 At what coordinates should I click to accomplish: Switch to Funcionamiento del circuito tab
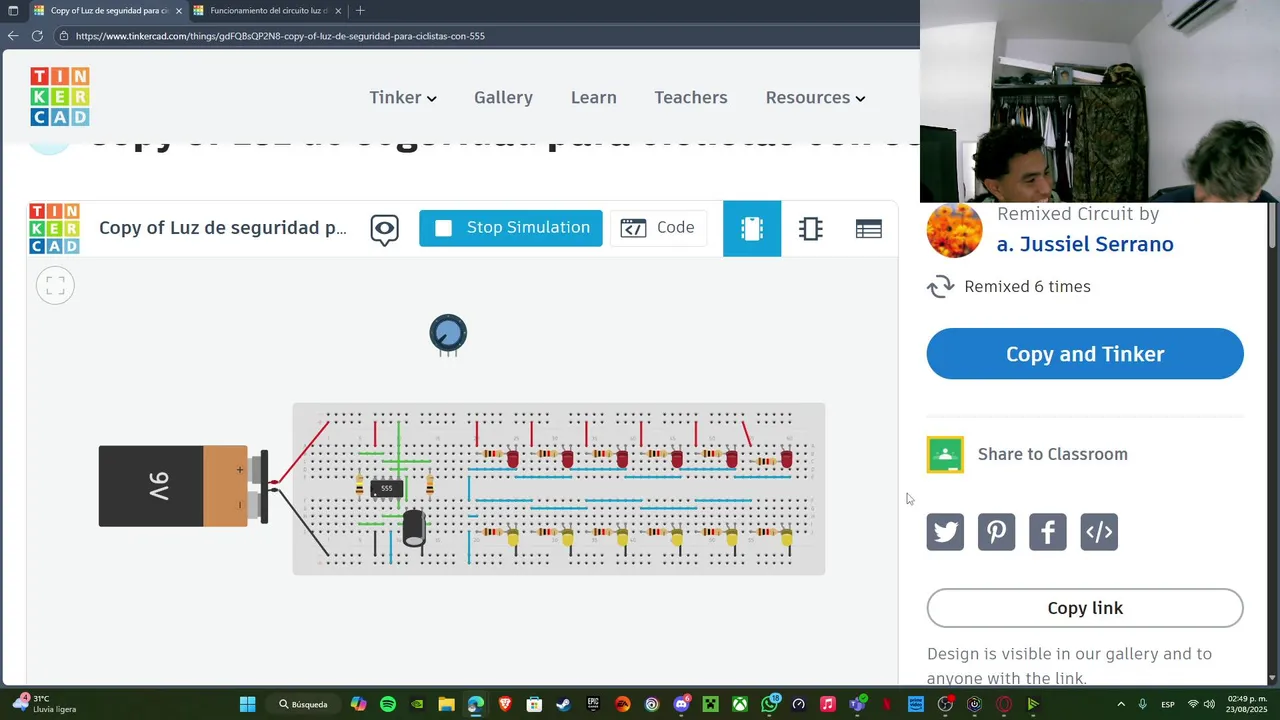tap(263, 10)
